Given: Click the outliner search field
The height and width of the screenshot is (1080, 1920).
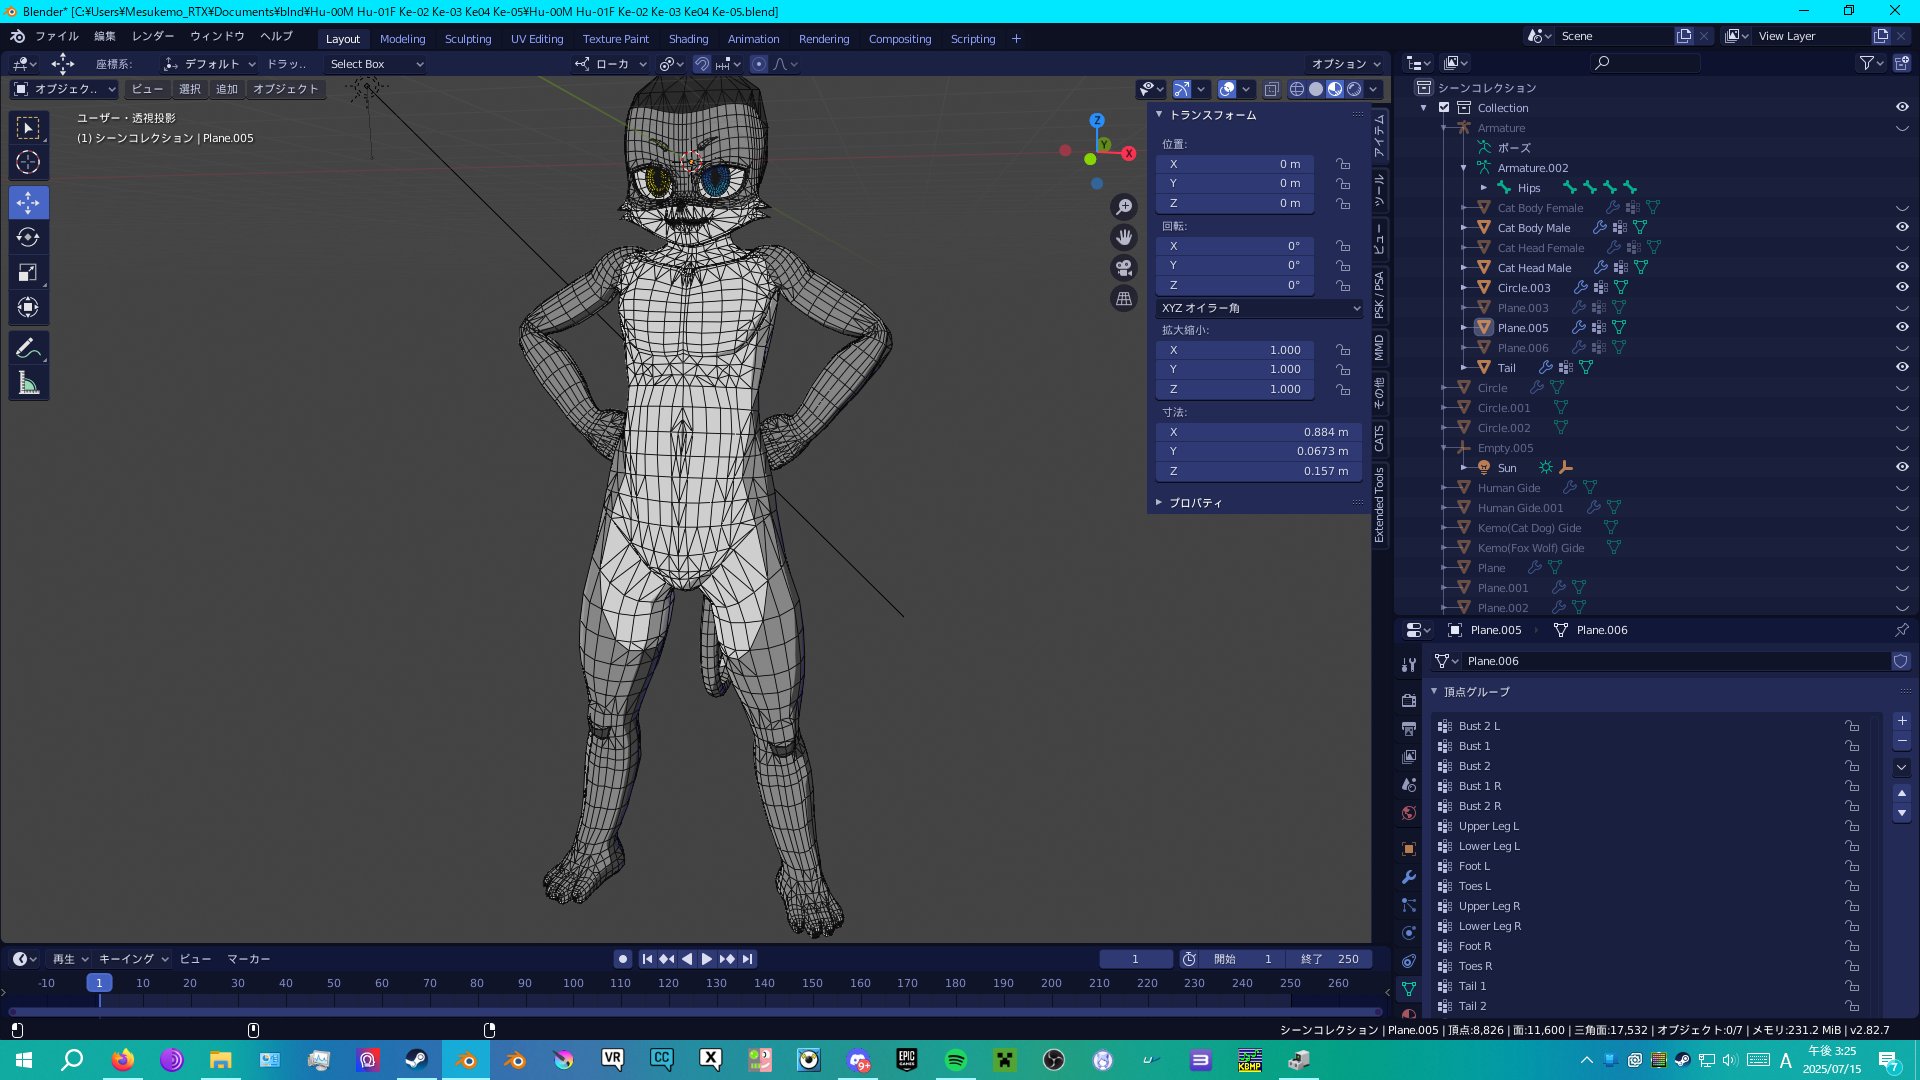Looking at the screenshot, I should (1645, 63).
